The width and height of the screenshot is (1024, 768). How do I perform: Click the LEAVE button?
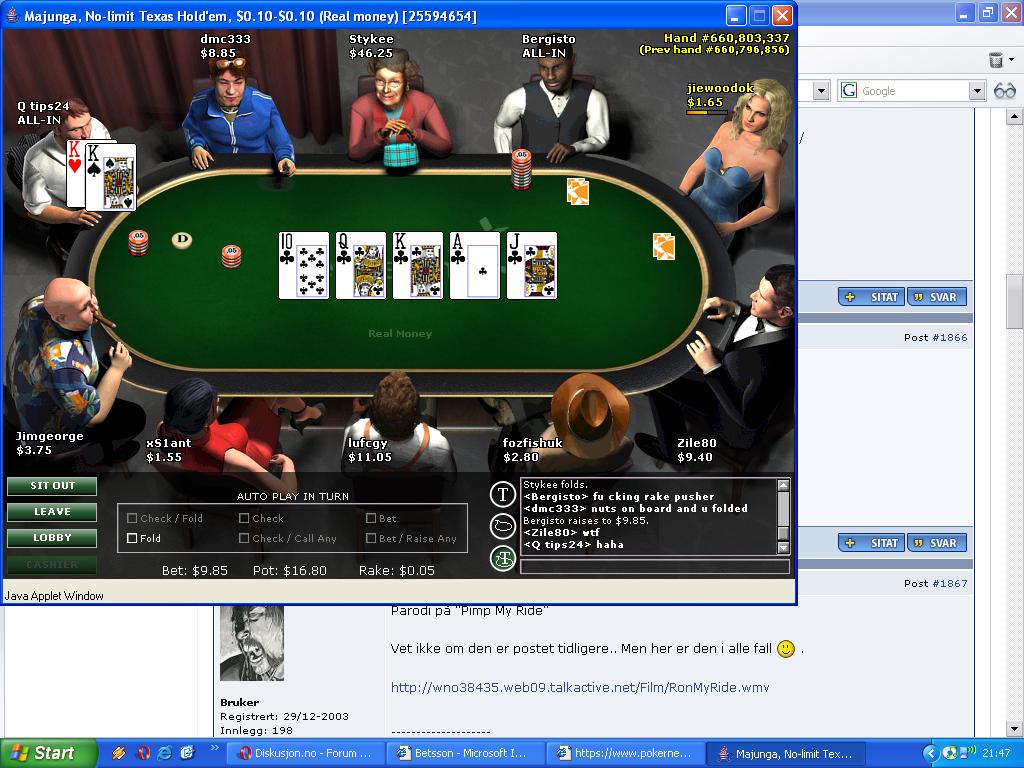pyautogui.click(x=52, y=512)
